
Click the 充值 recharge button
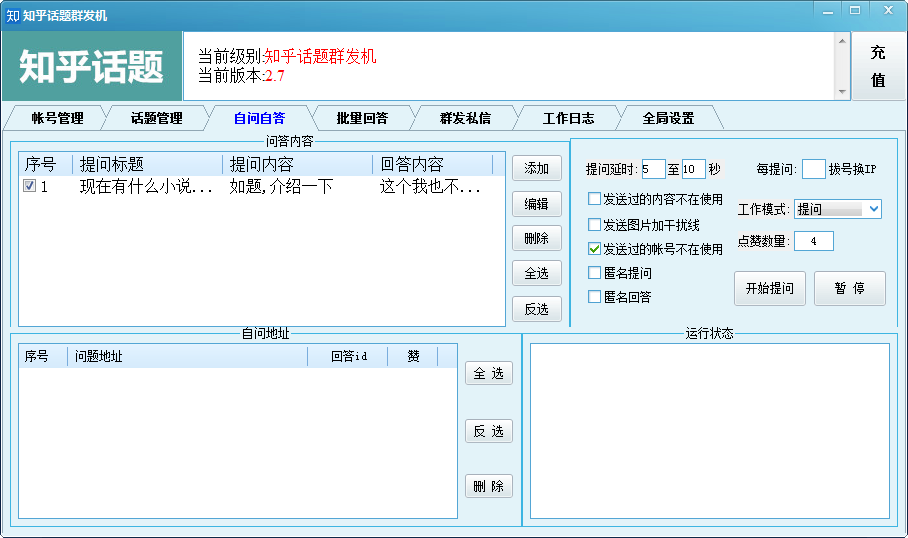pyautogui.click(x=878, y=66)
